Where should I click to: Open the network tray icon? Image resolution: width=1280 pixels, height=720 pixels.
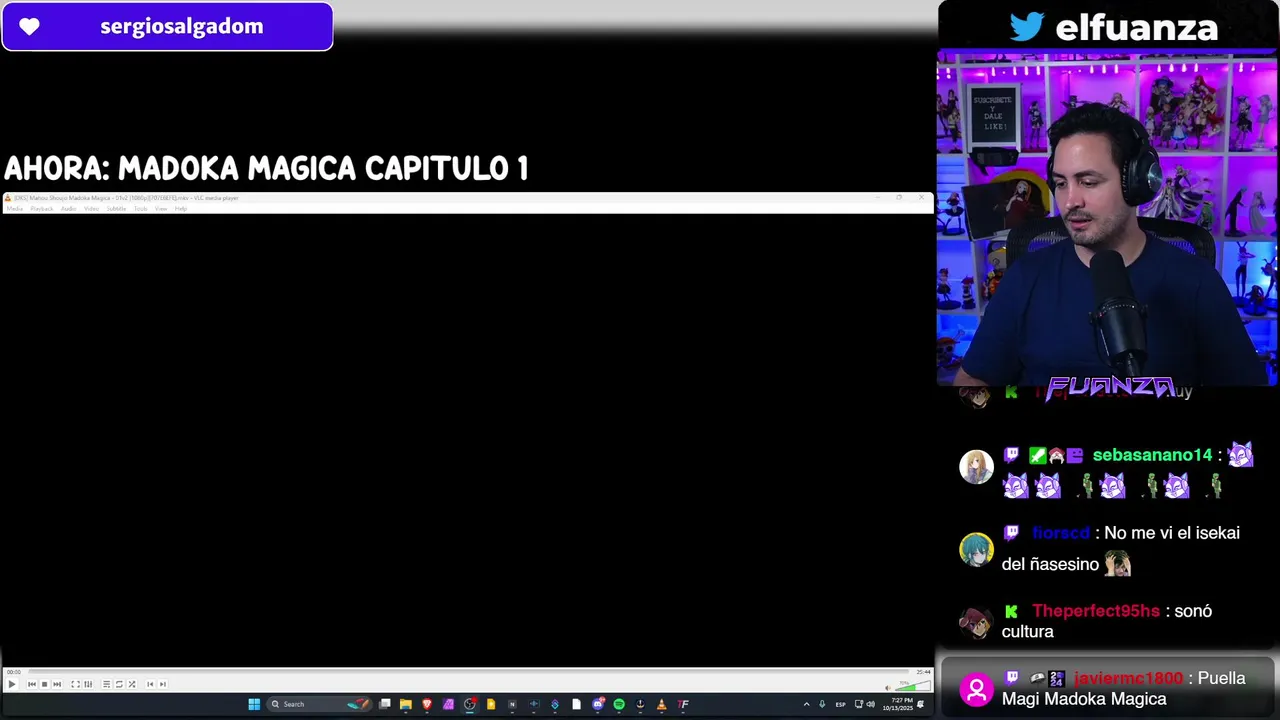coord(859,704)
